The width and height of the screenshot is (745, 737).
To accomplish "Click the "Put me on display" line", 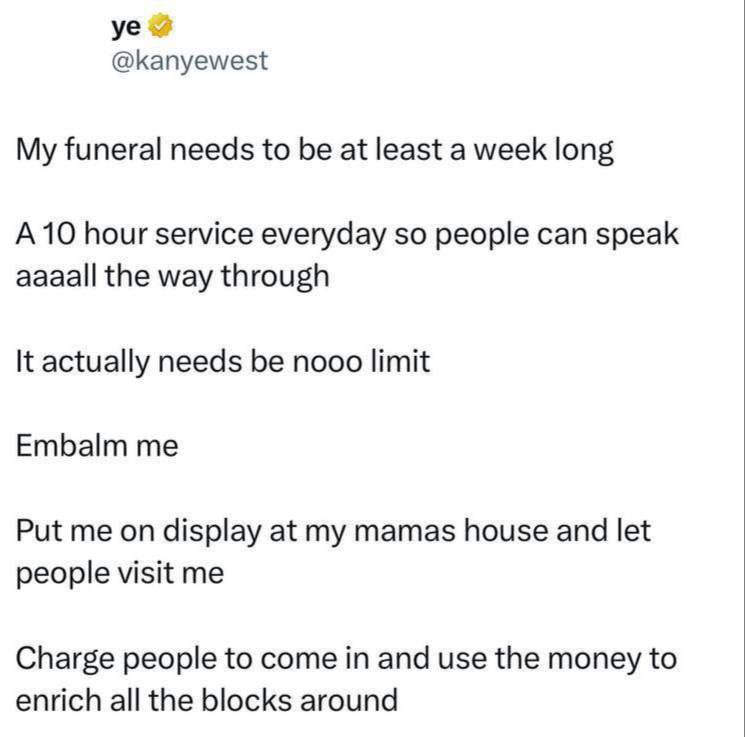I will coord(333,530).
